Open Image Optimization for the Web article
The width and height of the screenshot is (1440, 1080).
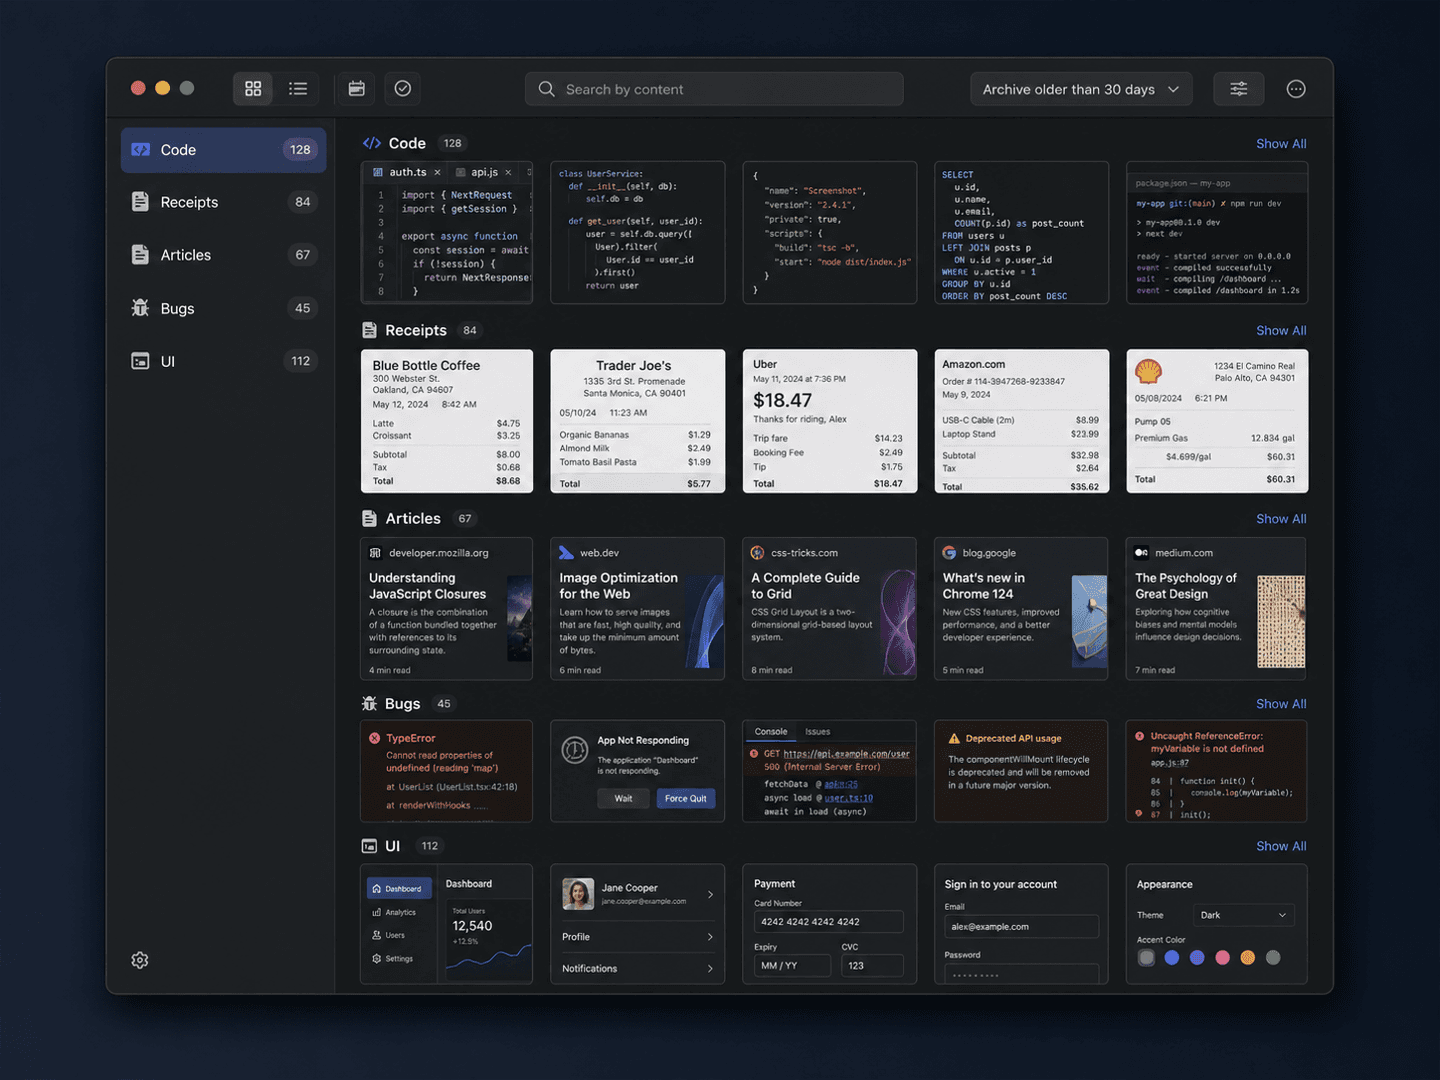638,609
